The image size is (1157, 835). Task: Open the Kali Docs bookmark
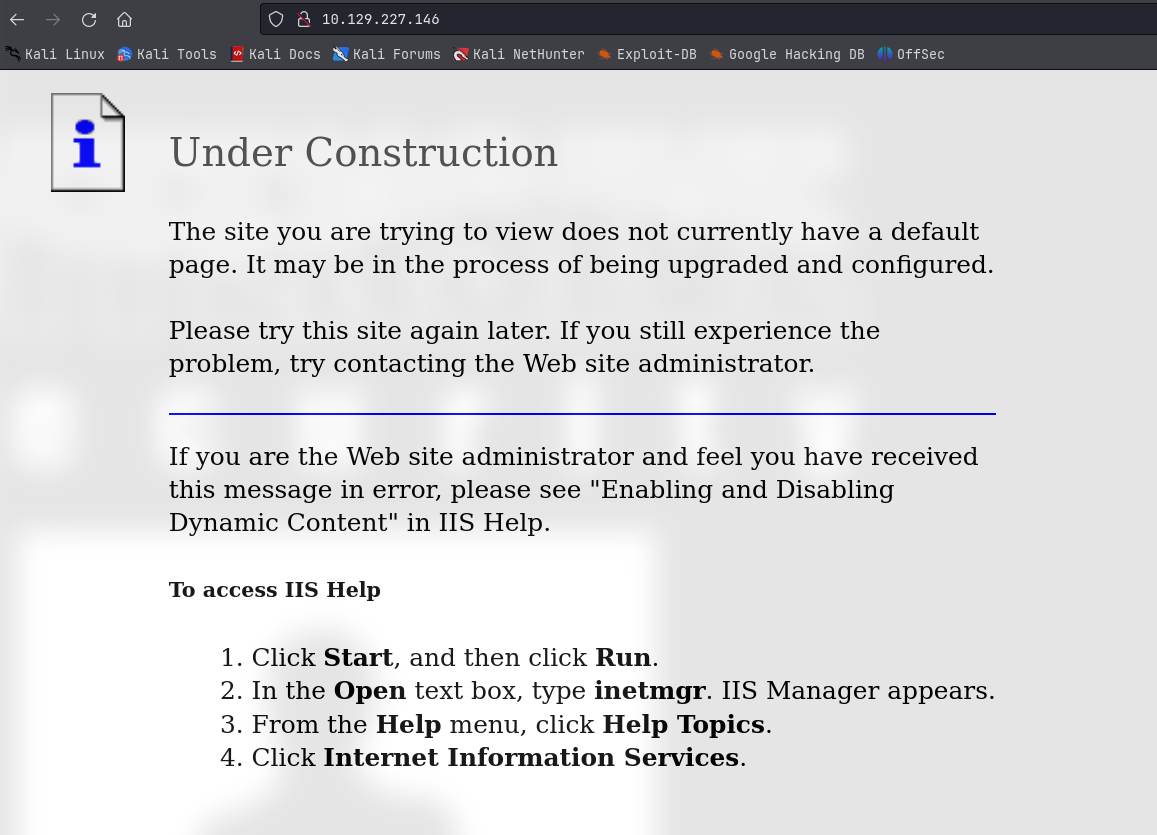(x=275, y=54)
